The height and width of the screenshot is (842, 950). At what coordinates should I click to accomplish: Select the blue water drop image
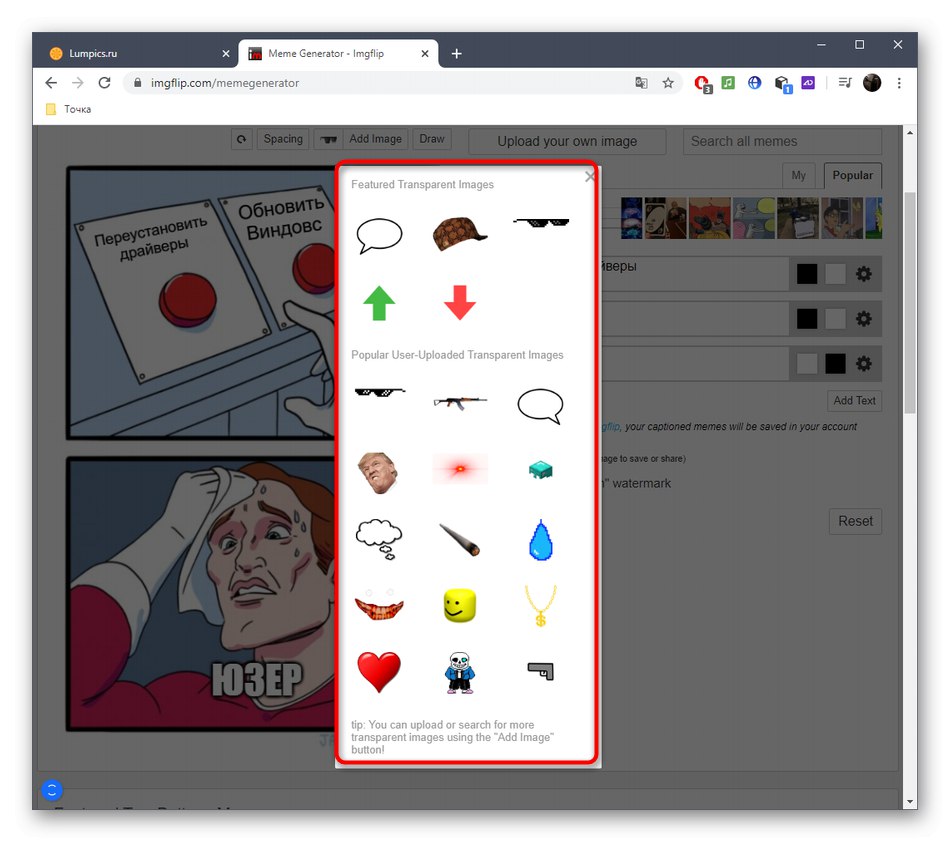tap(540, 540)
